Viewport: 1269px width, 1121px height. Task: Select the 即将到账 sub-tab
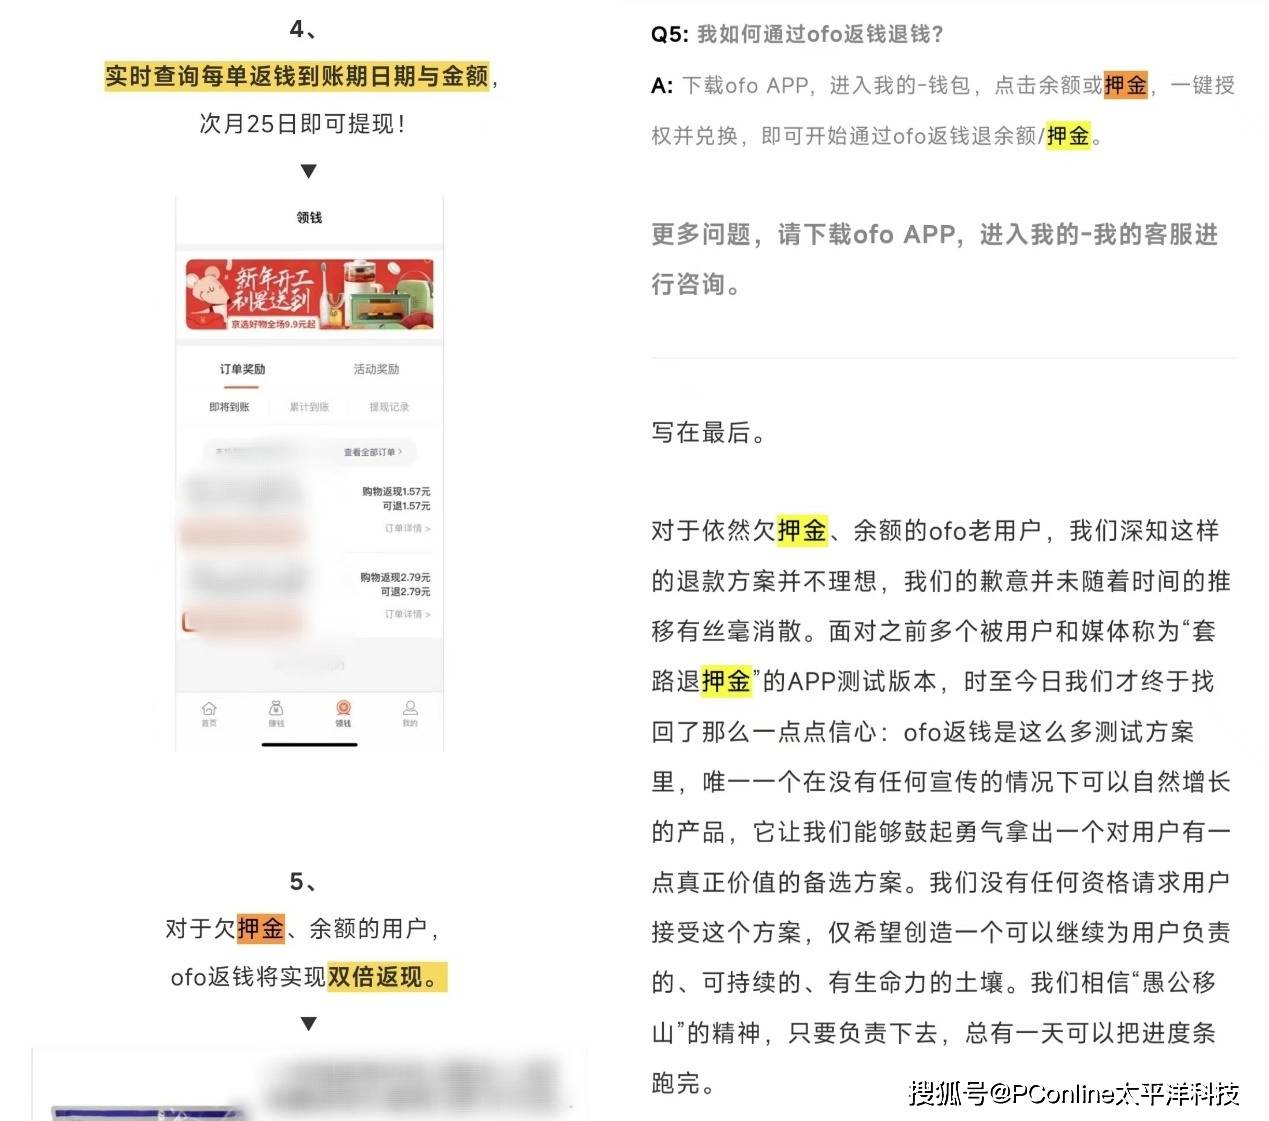(x=229, y=407)
